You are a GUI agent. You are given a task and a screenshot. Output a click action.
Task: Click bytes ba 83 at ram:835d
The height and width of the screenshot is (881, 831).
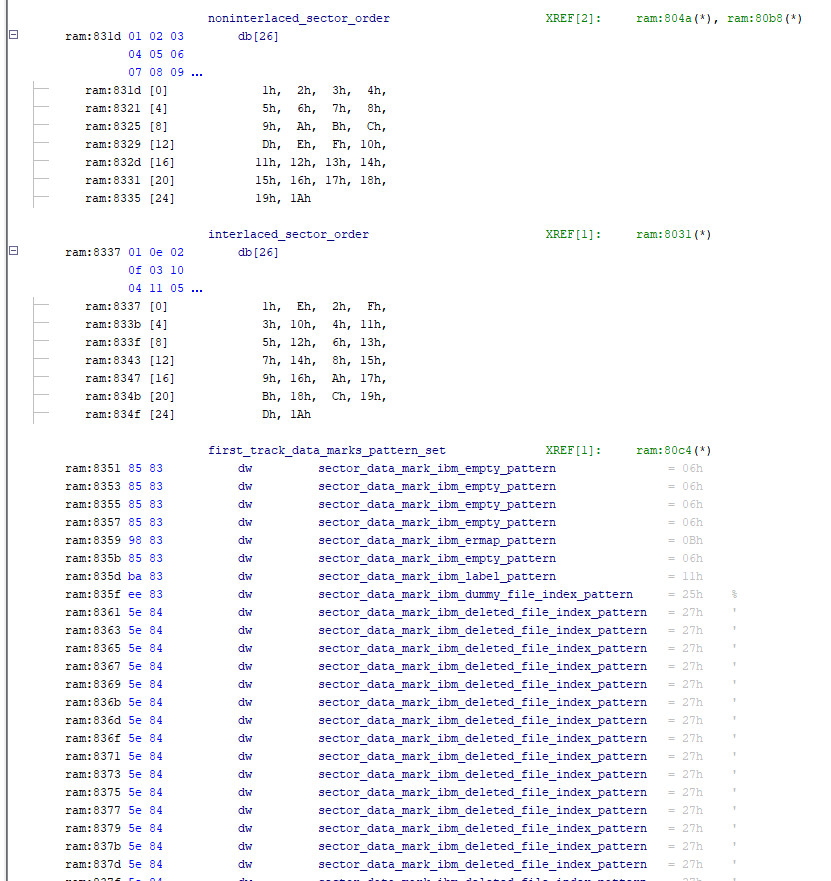coord(146,576)
